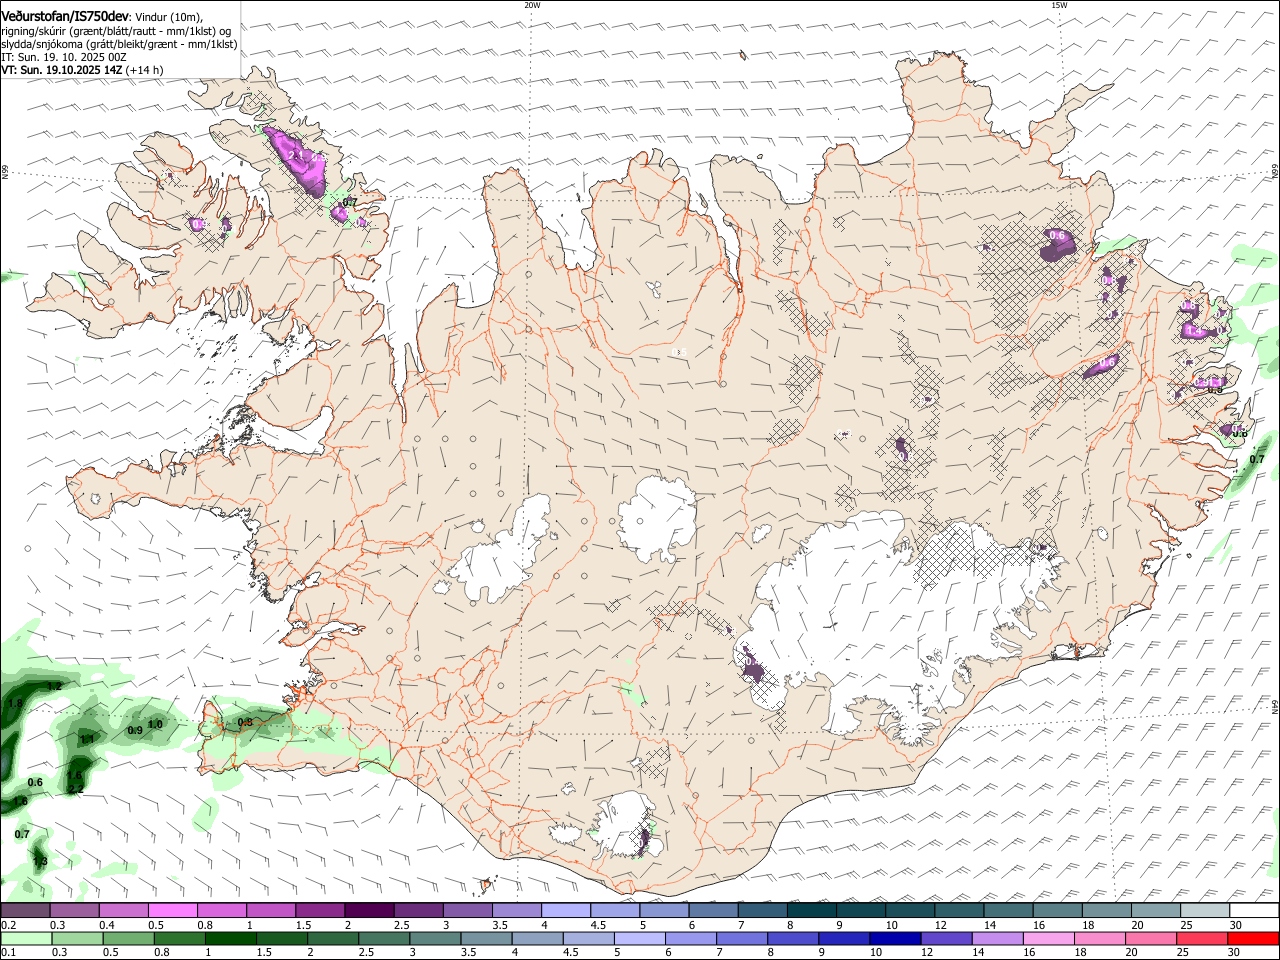Pick lower legend swatch between 1 and 1.5

click(x=230, y=938)
